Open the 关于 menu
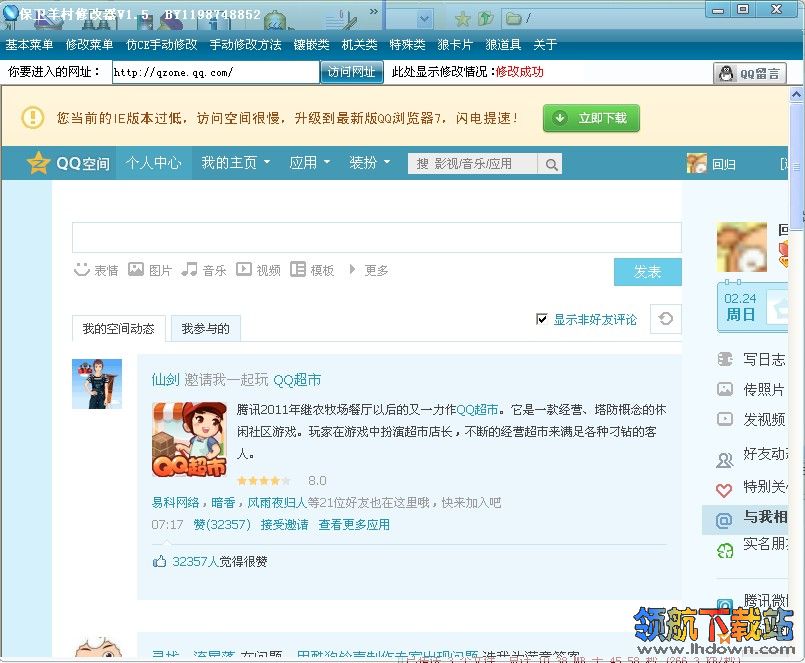This screenshot has height=663, width=805. (x=545, y=45)
